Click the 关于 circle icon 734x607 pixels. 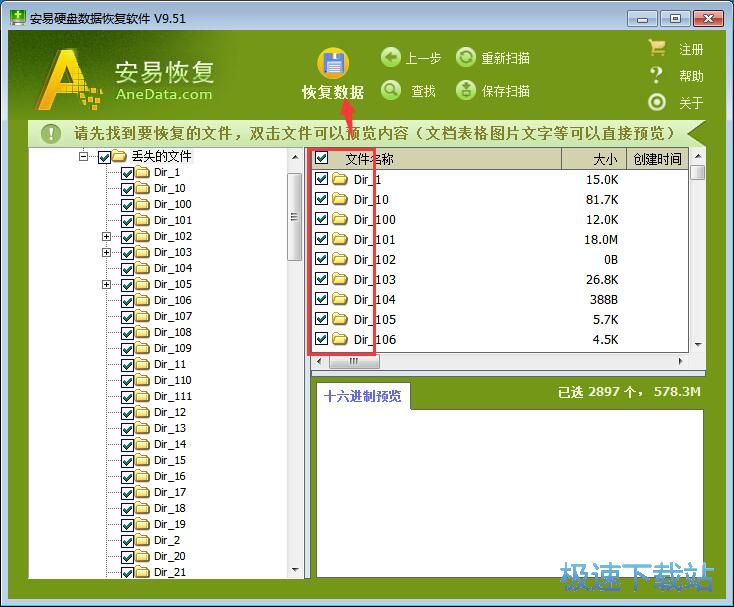pos(657,102)
